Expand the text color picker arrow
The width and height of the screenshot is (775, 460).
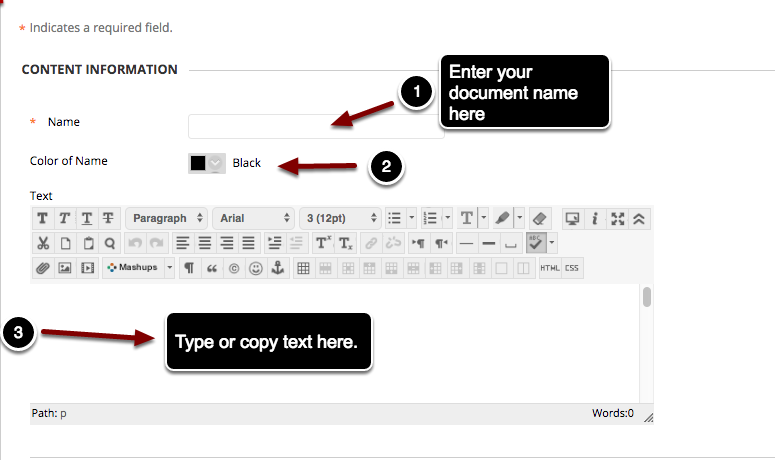(484, 218)
